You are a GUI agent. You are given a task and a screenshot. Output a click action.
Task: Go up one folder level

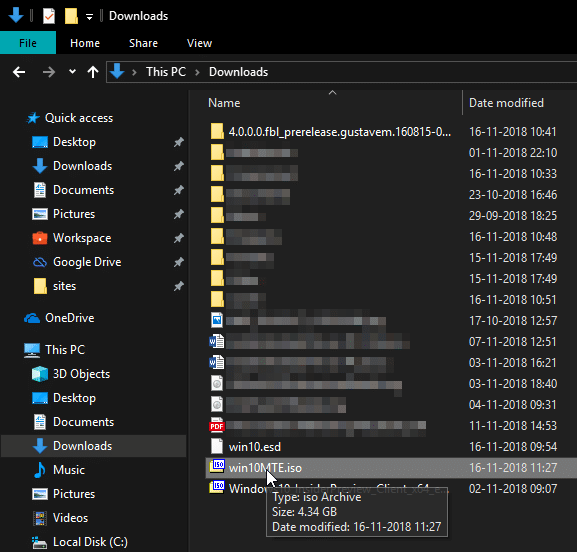click(93, 72)
